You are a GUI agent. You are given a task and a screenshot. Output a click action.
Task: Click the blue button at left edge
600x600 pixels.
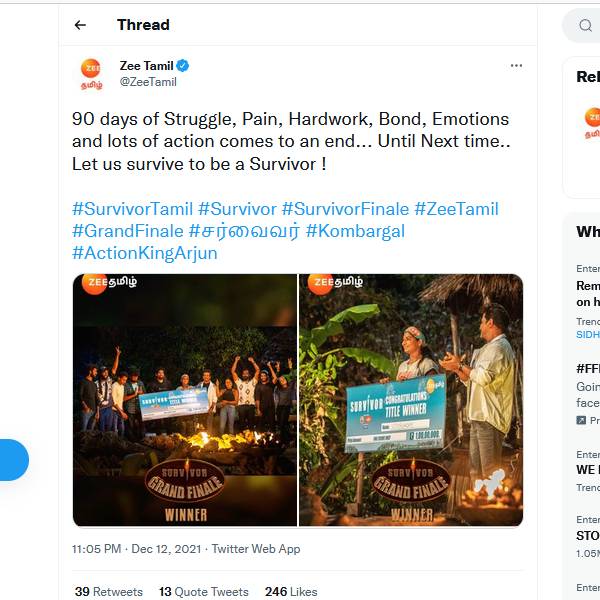click(12, 460)
